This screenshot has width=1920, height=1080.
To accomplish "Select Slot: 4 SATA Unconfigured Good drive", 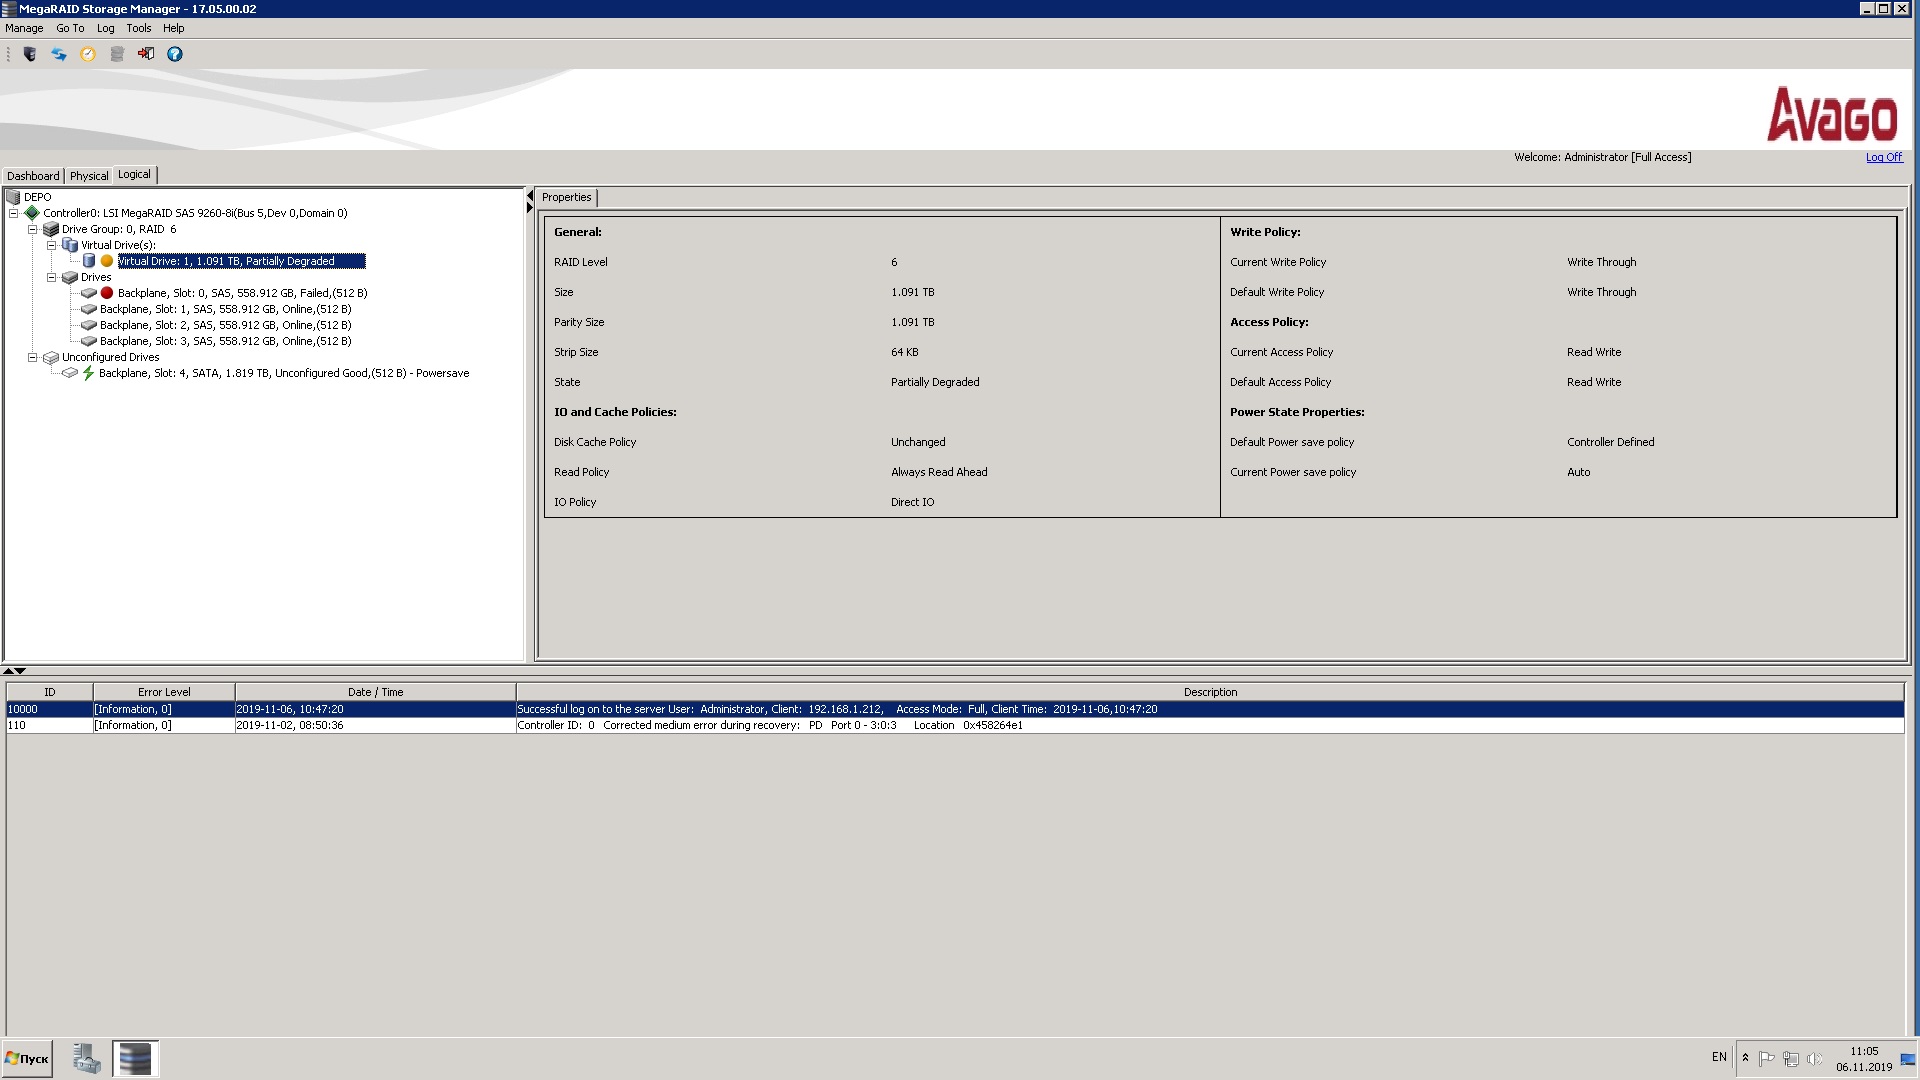I will (284, 373).
